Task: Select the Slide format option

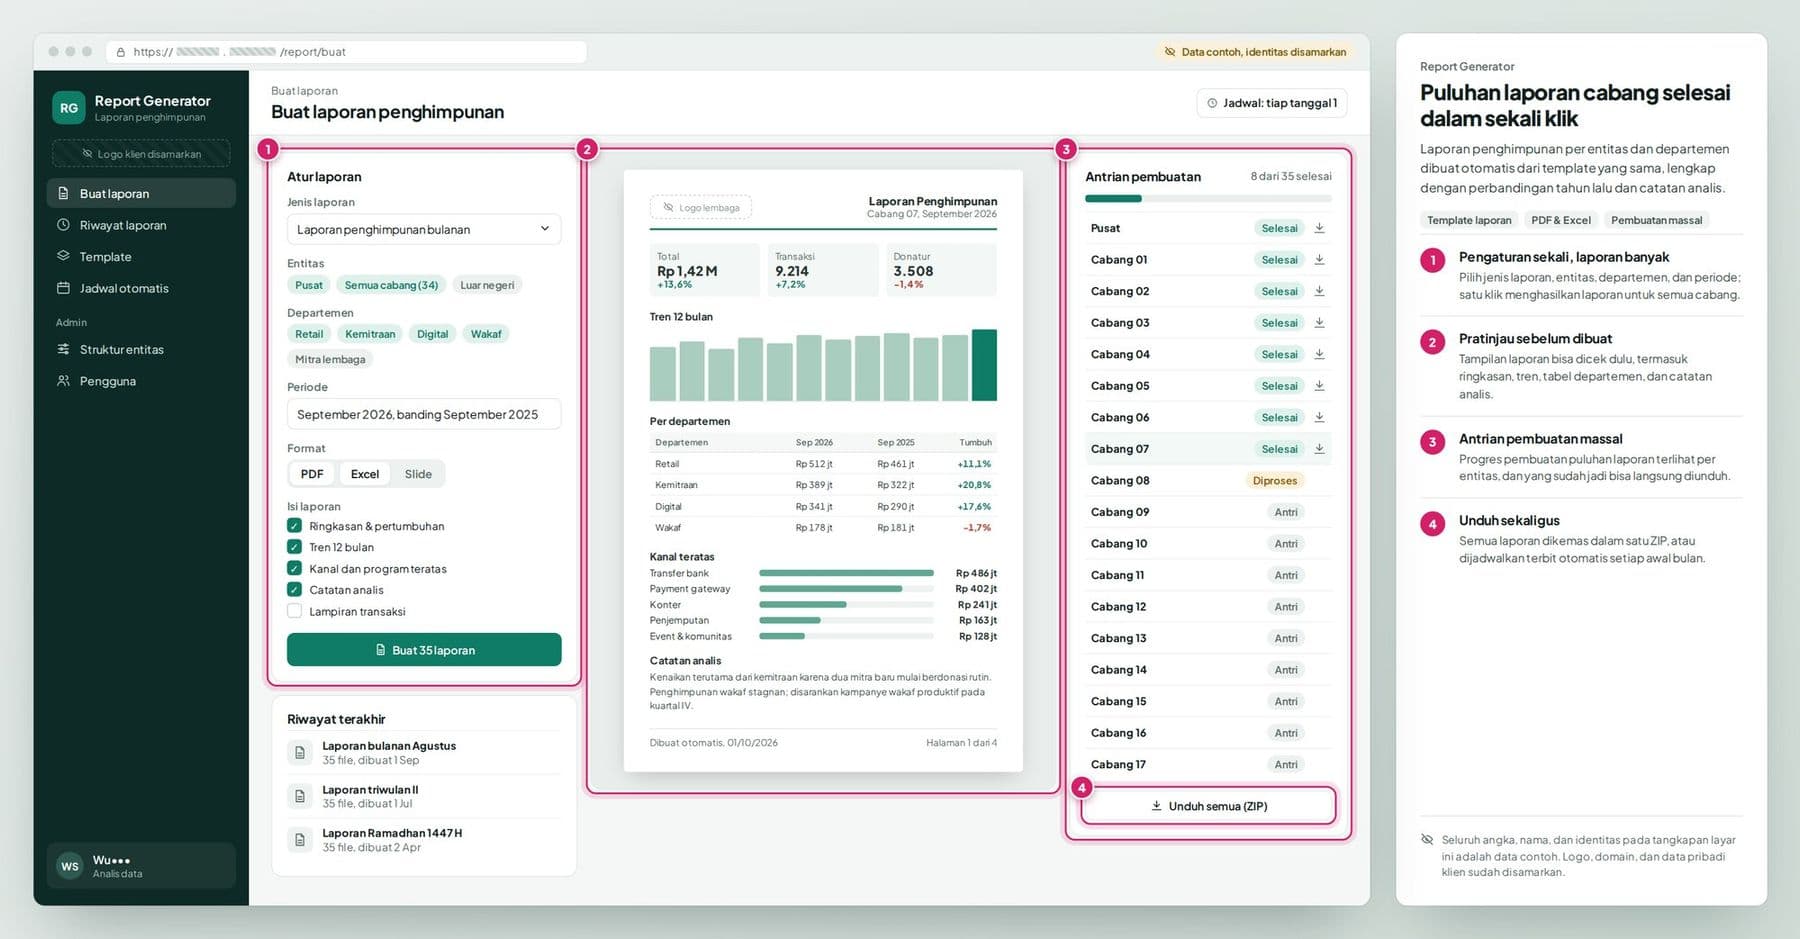Action: pos(418,474)
